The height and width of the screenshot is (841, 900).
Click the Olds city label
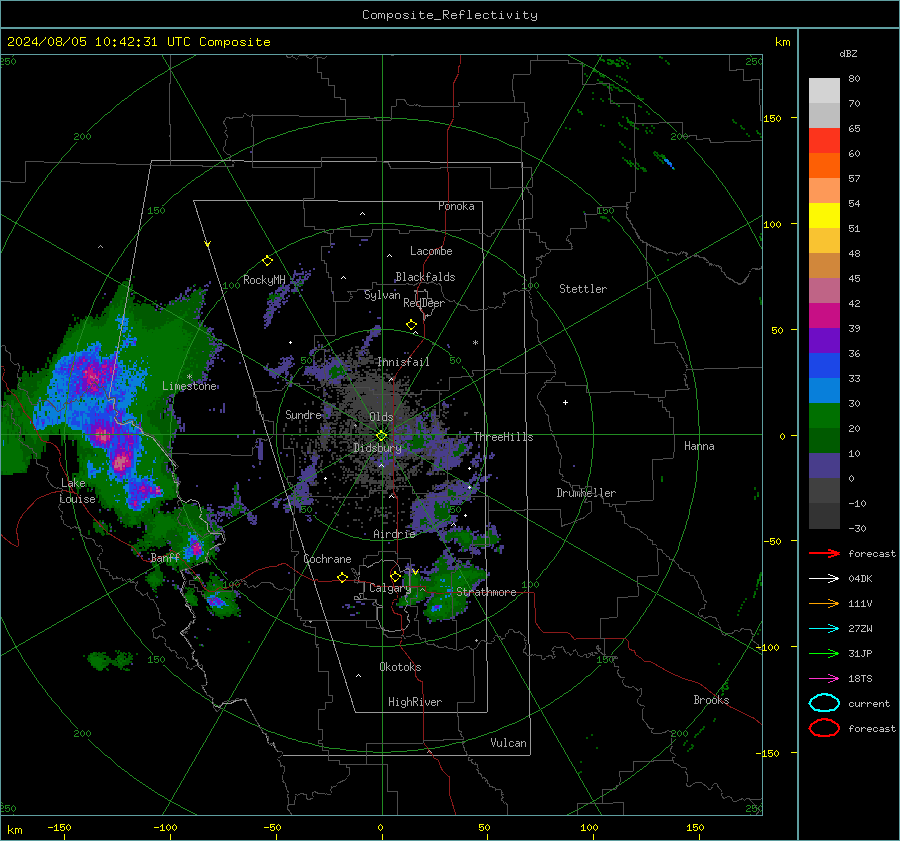[381, 417]
